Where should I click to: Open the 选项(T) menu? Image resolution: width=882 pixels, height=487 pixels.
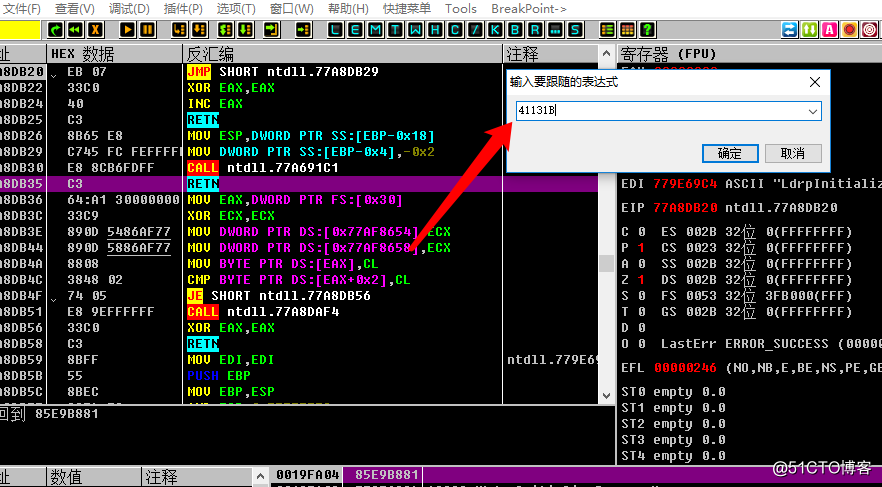pyautogui.click(x=236, y=9)
